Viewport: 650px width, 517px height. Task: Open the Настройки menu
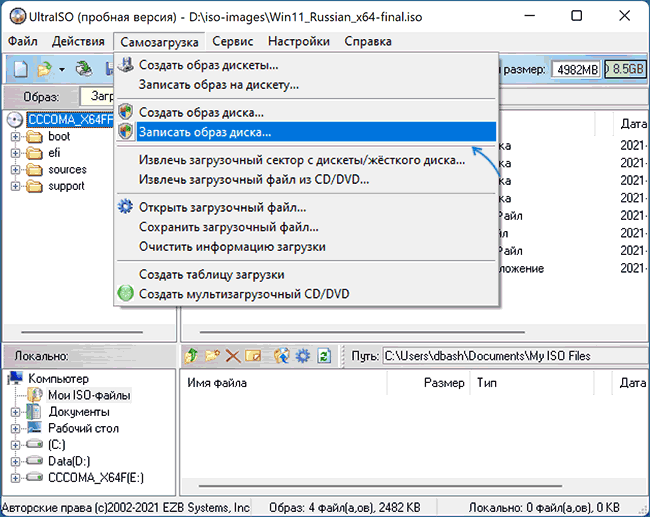[x=298, y=41]
